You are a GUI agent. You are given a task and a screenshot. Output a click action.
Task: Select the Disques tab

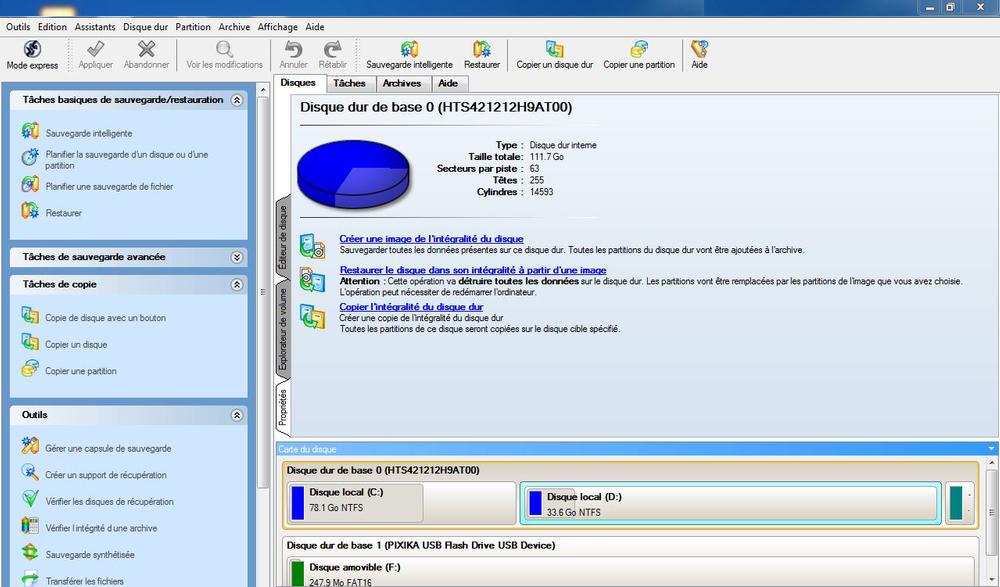pyautogui.click(x=298, y=82)
